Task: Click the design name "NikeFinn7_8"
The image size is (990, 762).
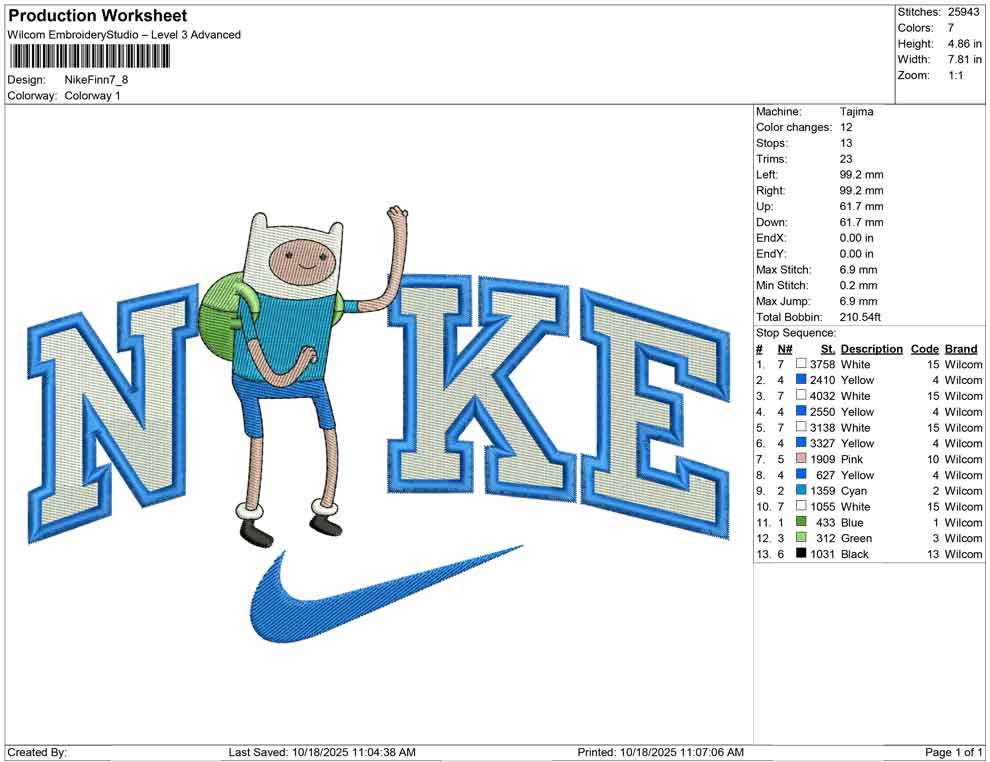Action: [x=96, y=80]
